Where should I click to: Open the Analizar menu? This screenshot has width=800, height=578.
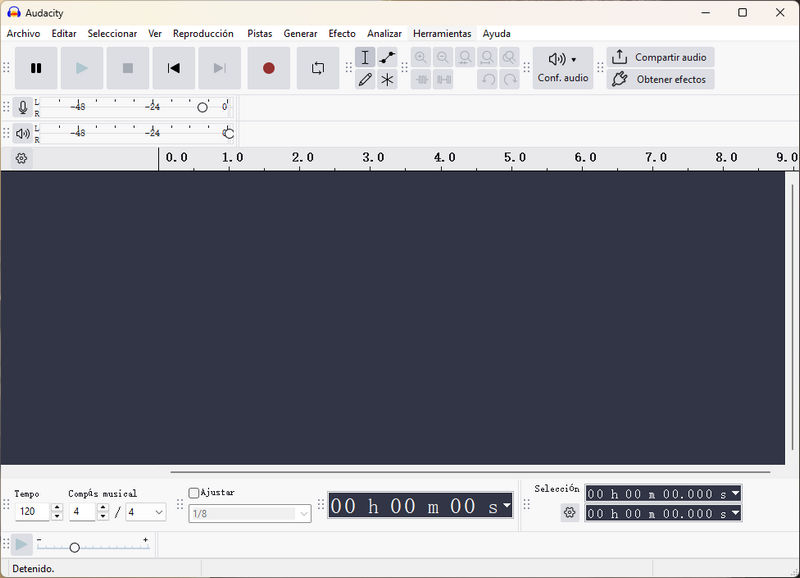tap(384, 34)
